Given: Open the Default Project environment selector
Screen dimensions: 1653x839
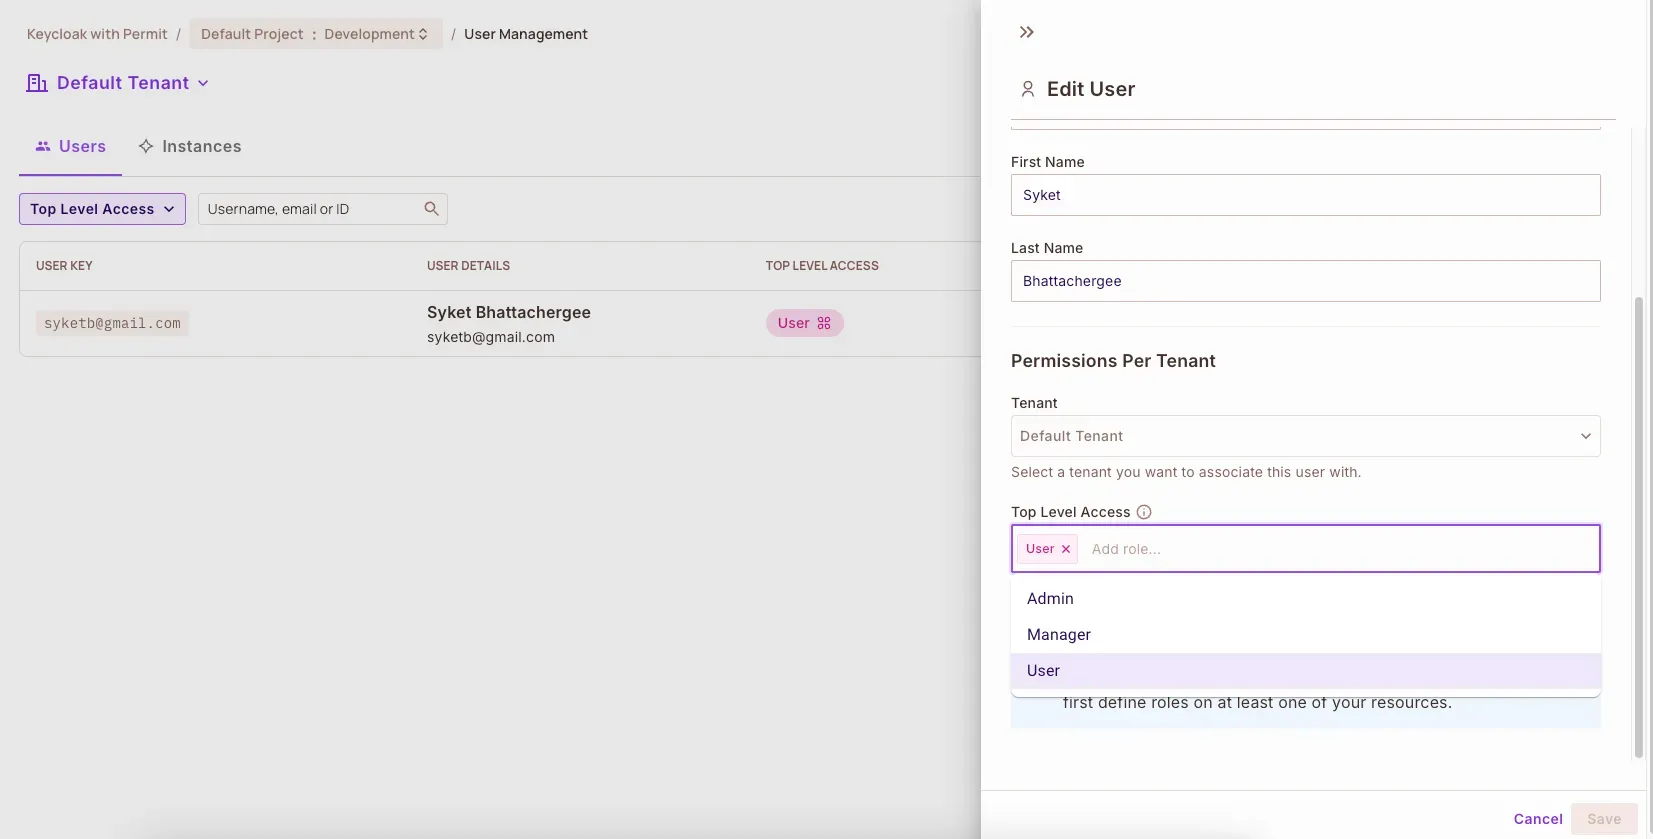Looking at the screenshot, I should [x=315, y=34].
